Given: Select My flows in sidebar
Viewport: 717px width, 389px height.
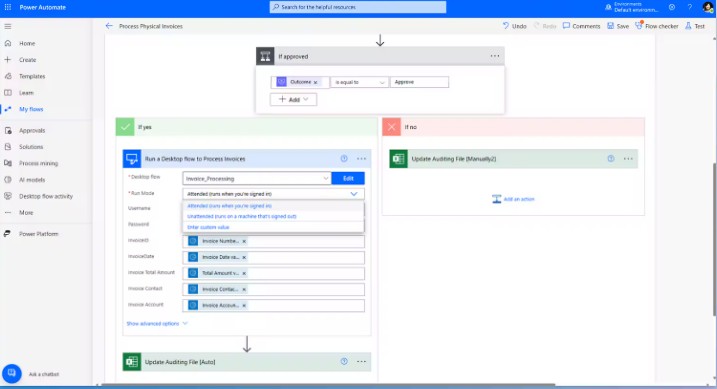Looking at the screenshot, I should click(x=31, y=109).
